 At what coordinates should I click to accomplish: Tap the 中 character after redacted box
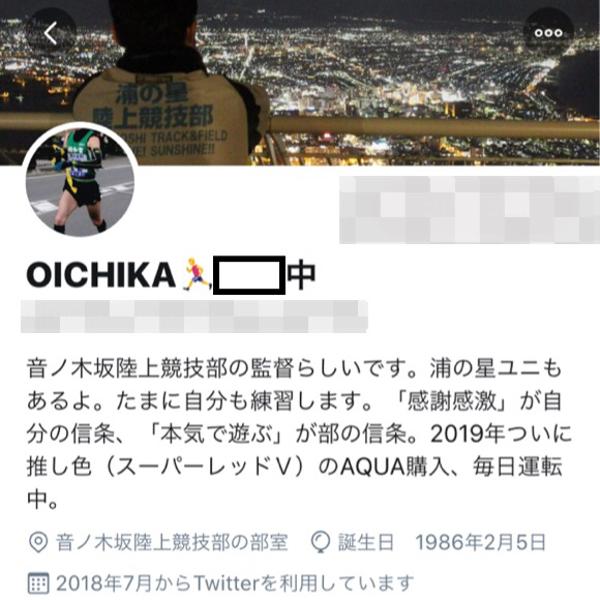[x=302, y=274]
